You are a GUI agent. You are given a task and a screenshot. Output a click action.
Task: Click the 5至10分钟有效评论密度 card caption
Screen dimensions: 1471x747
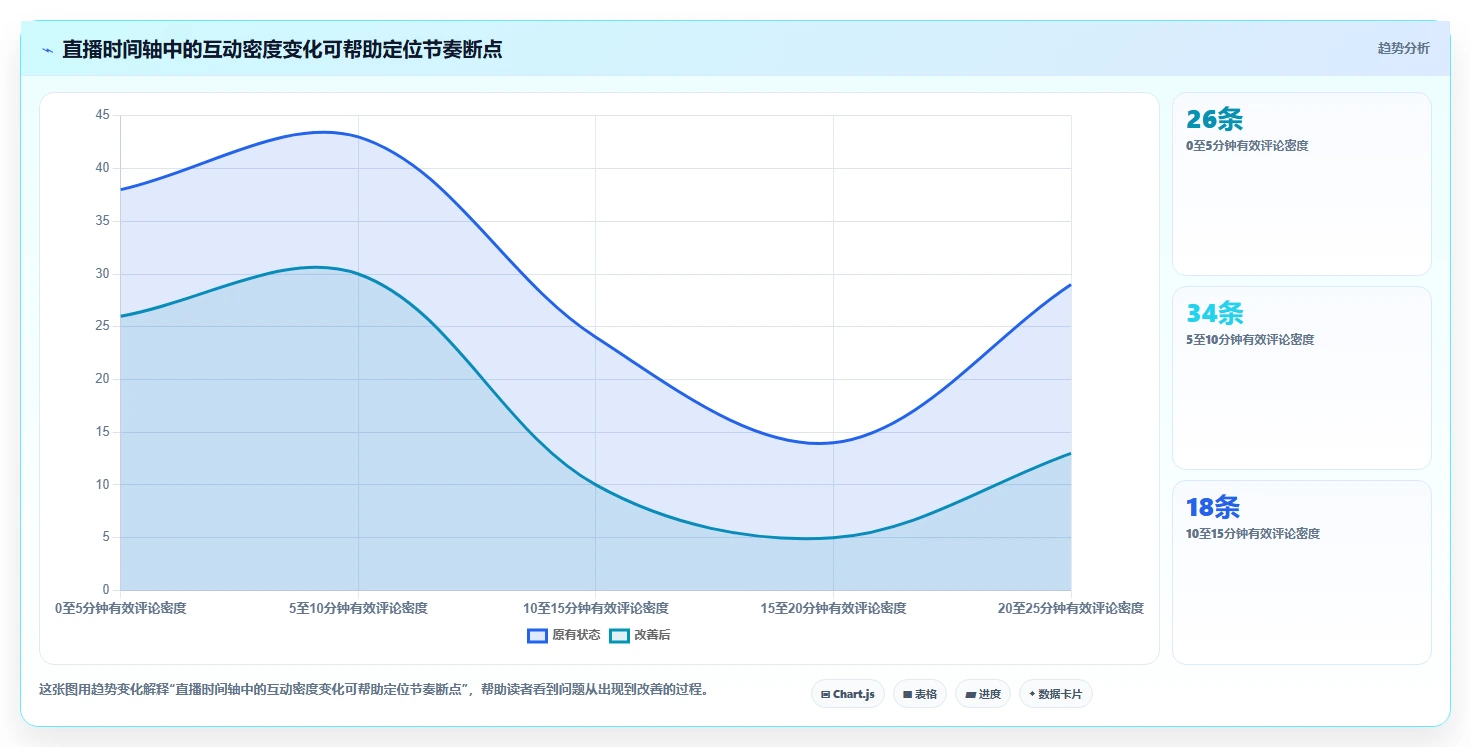[1250, 340]
